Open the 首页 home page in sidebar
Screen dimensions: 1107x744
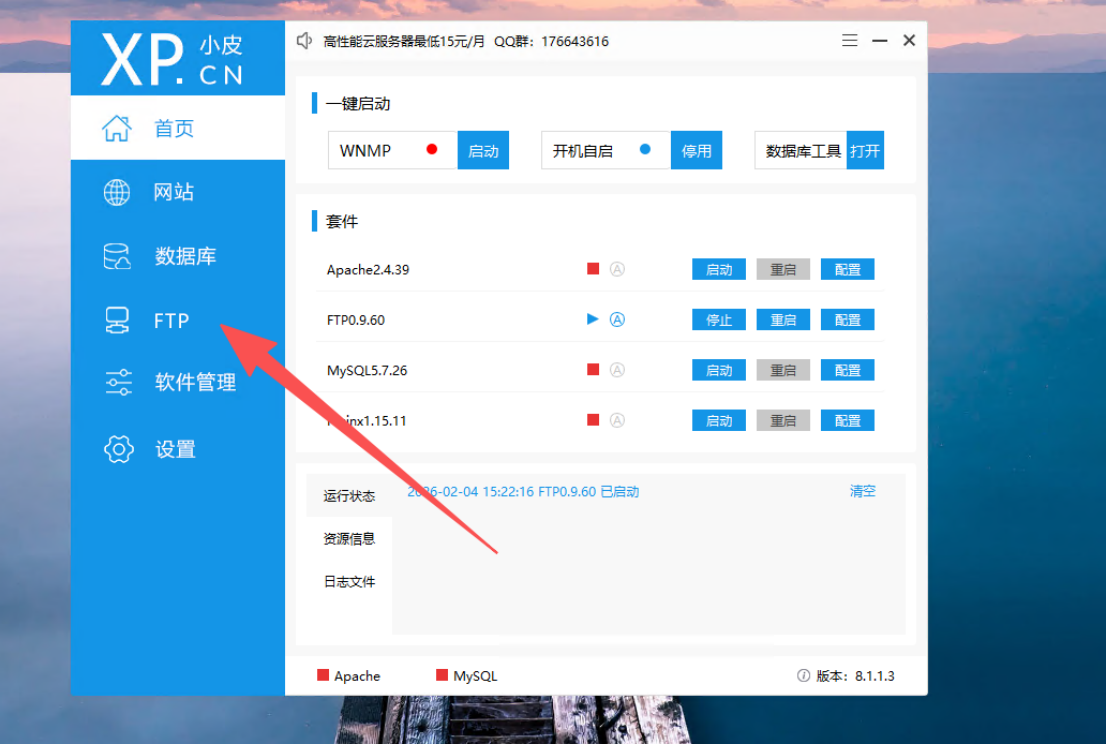point(178,128)
